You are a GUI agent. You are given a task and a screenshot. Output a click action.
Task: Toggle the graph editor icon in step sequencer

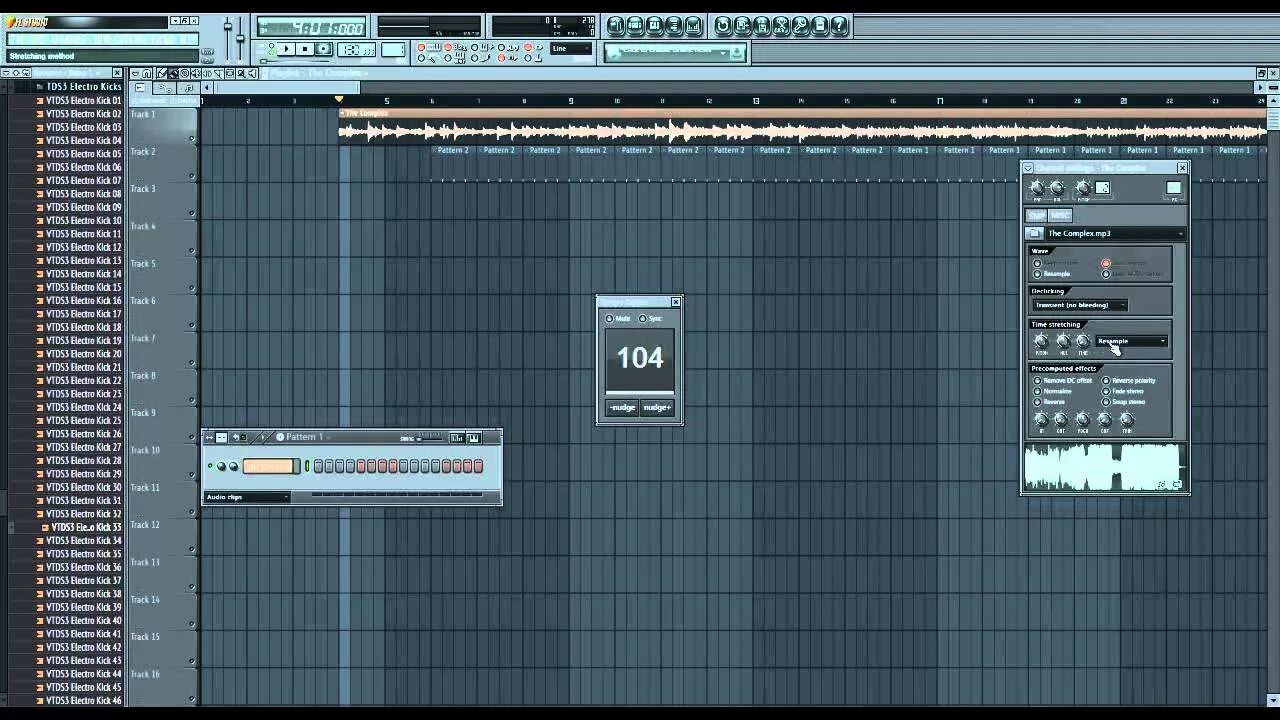pos(457,438)
